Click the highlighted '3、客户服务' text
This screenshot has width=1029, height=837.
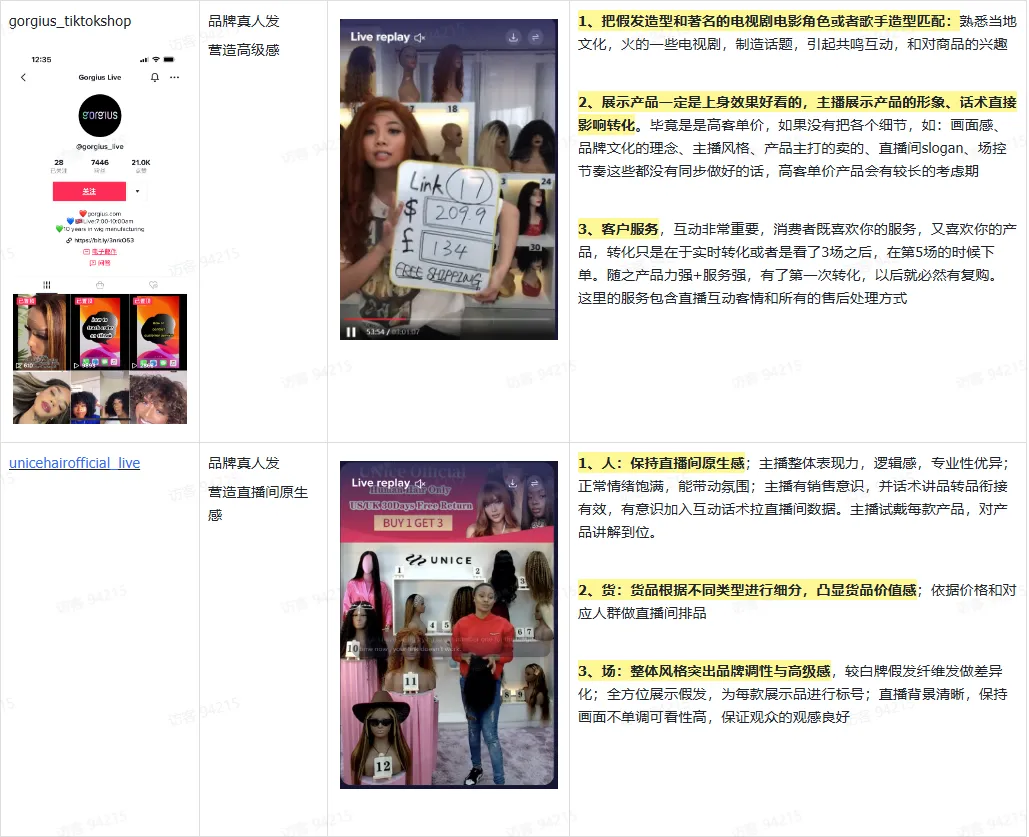tap(618, 229)
